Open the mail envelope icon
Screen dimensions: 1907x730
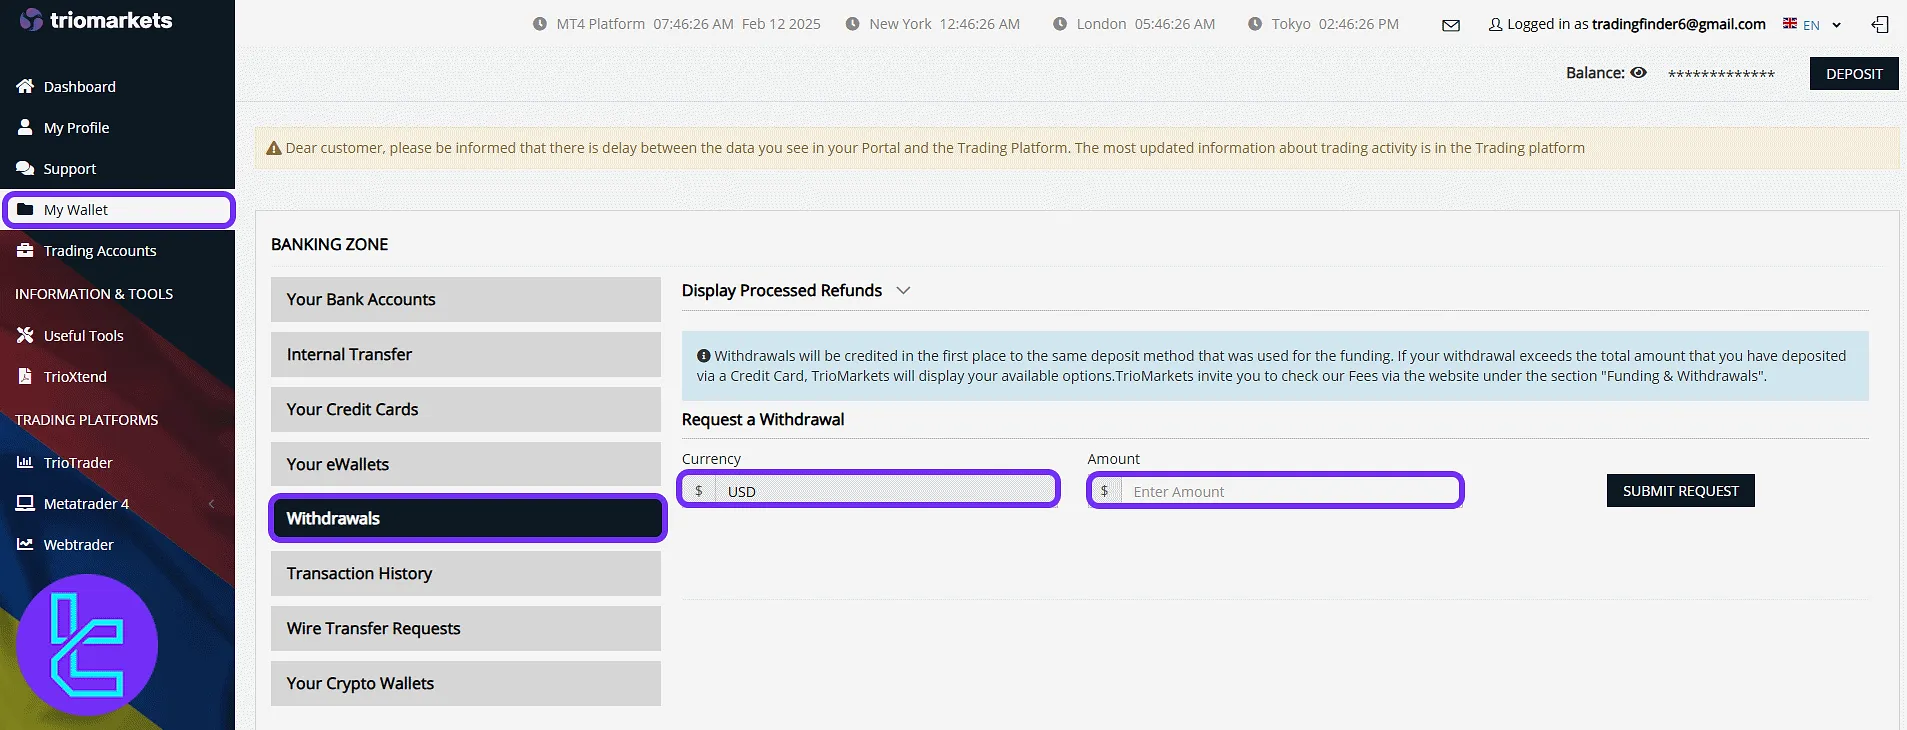pos(1451,25)
